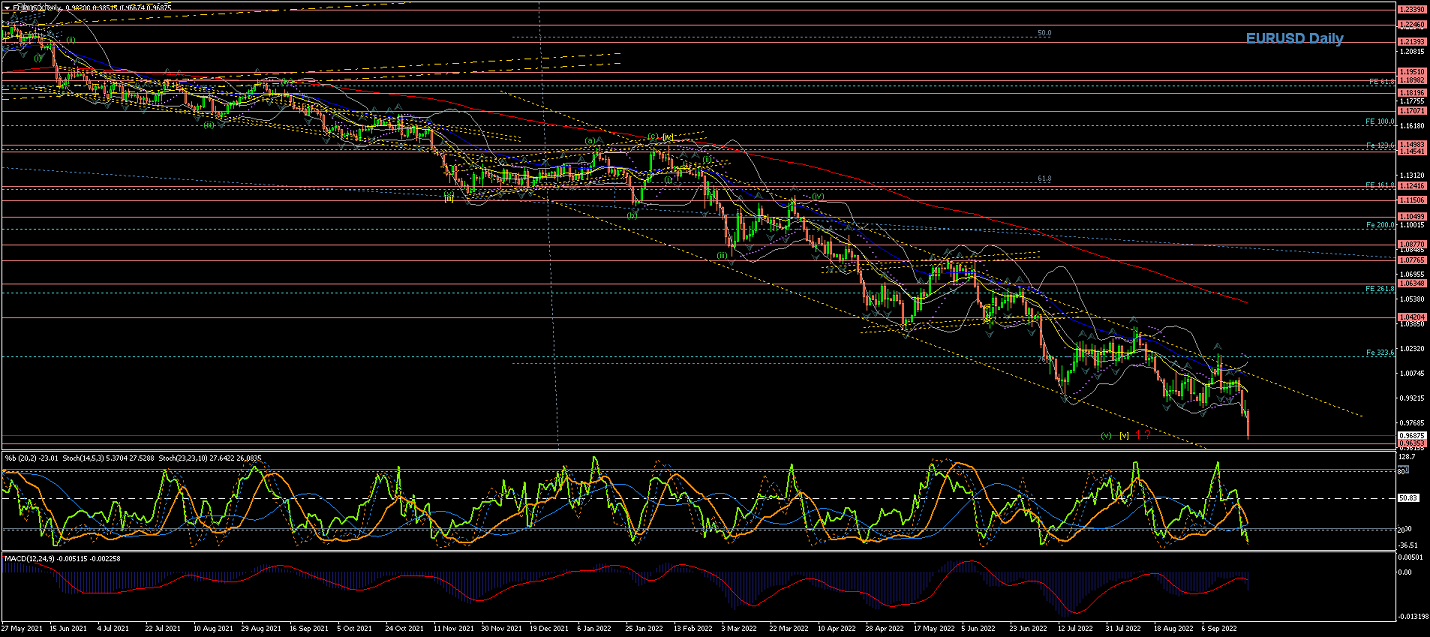1430x637 pixels.
Task: Click the 27 May 2021 date on timeline
Action: point(22,630)
